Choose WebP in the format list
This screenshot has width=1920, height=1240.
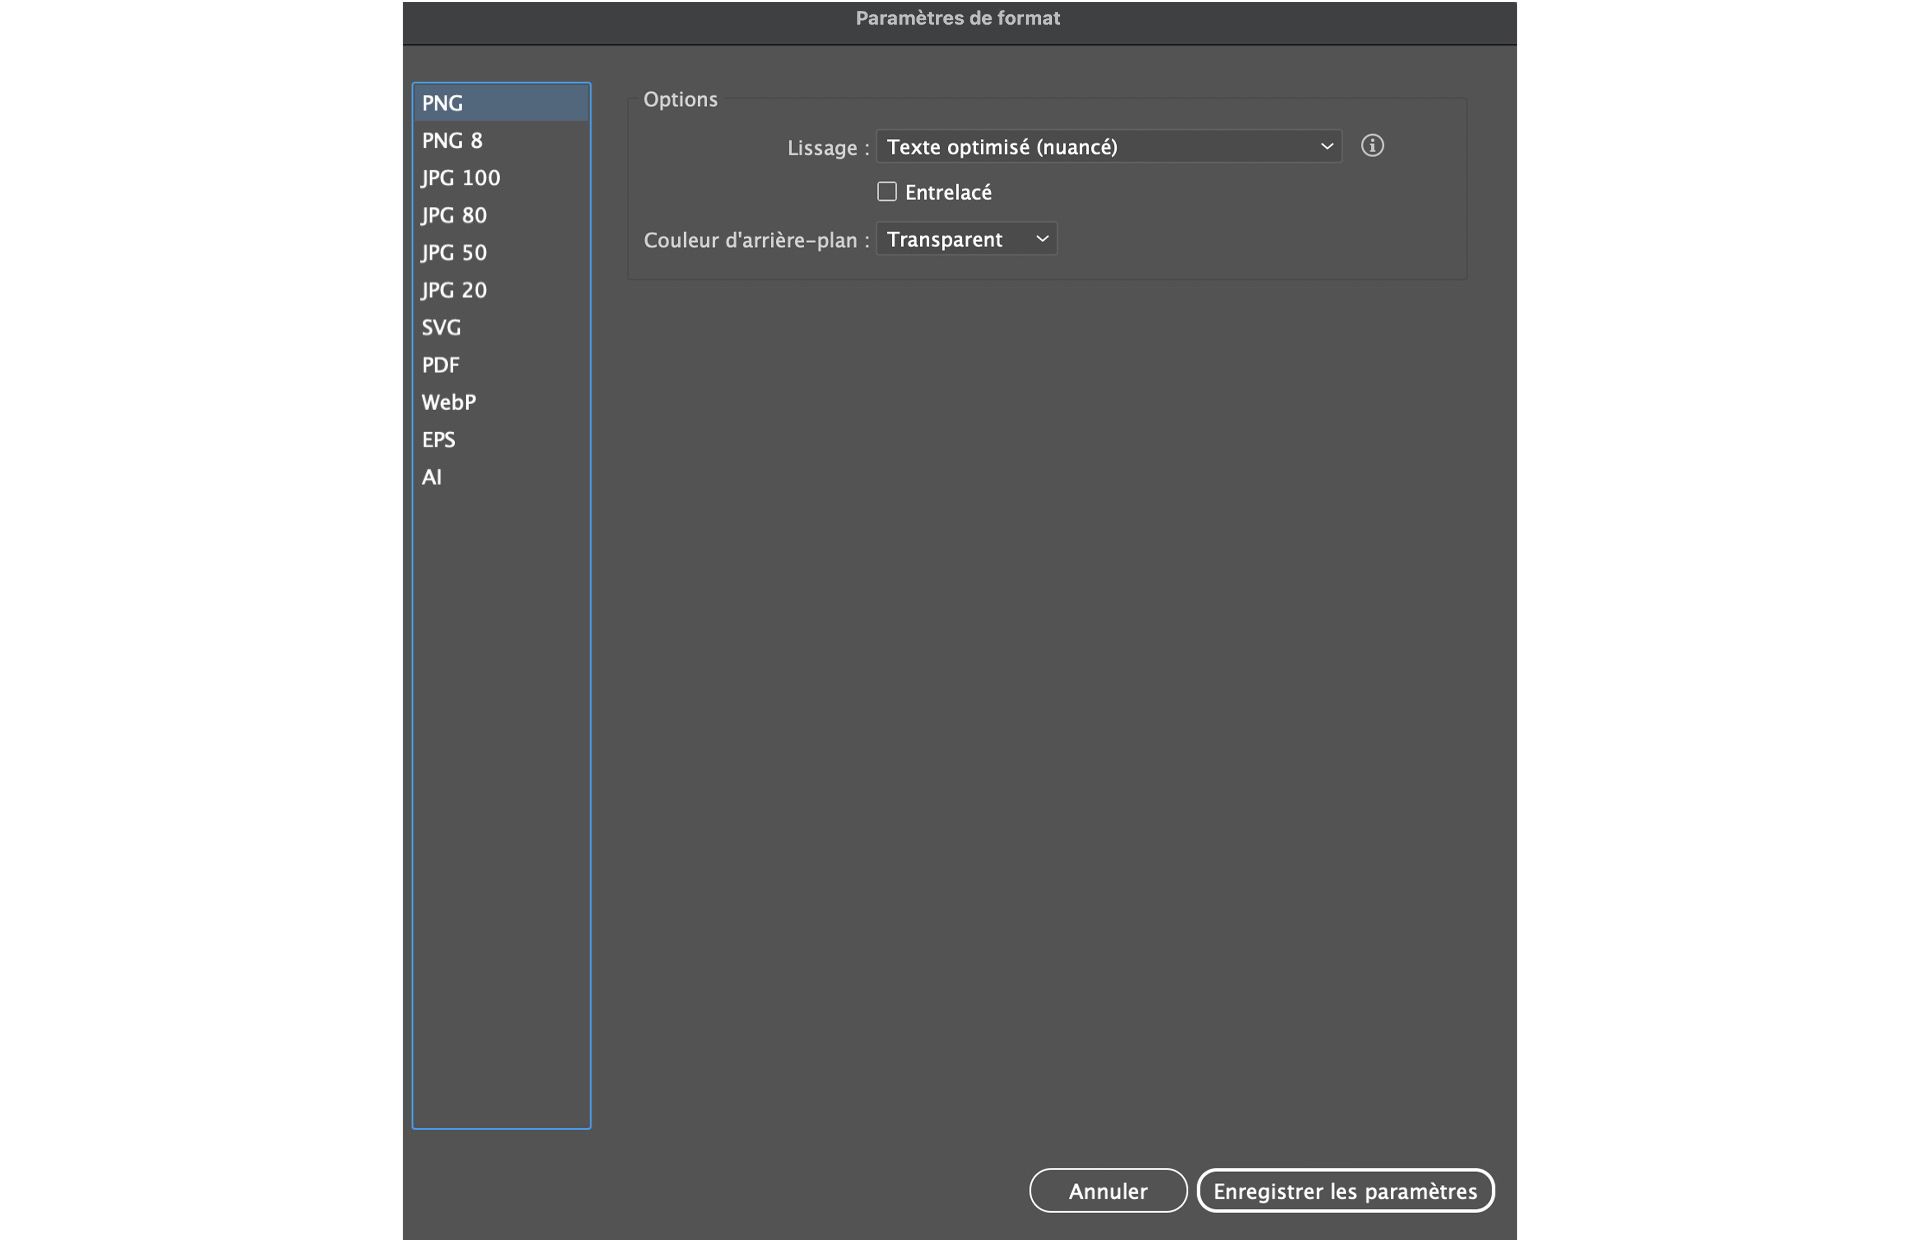(x=449, y=402)
